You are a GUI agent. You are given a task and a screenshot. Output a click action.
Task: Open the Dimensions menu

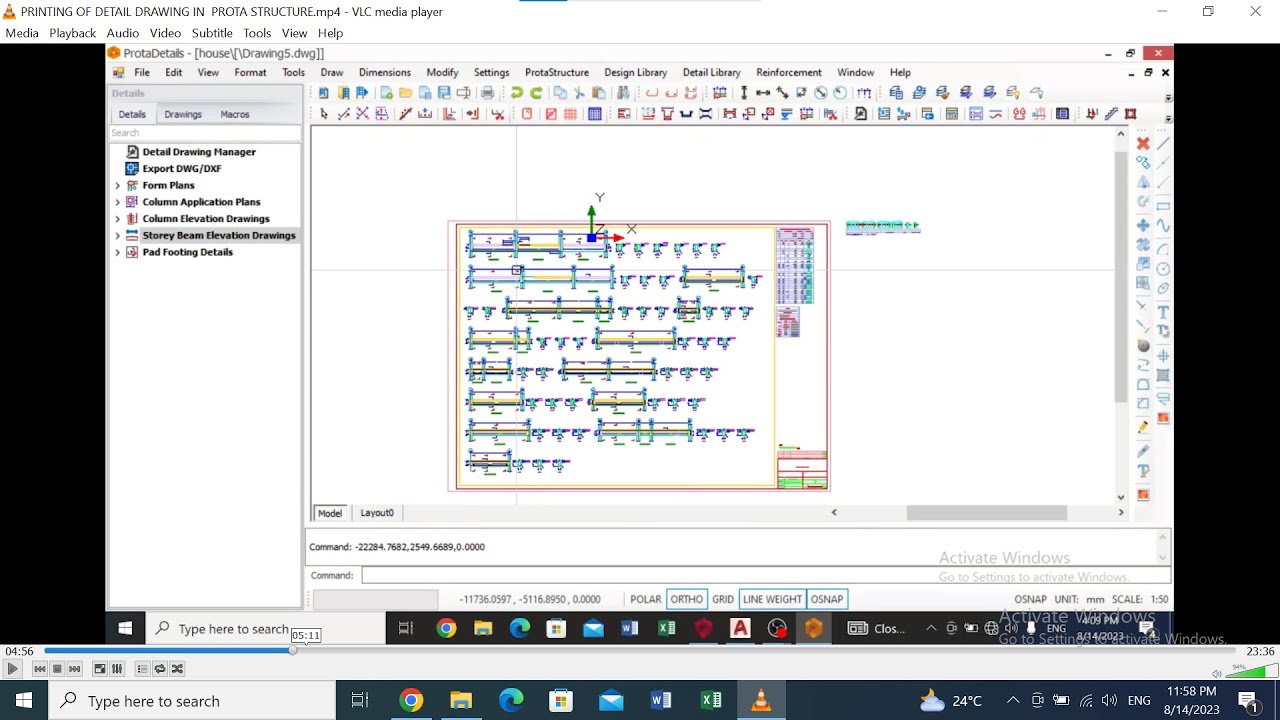(x=385, y=73)
